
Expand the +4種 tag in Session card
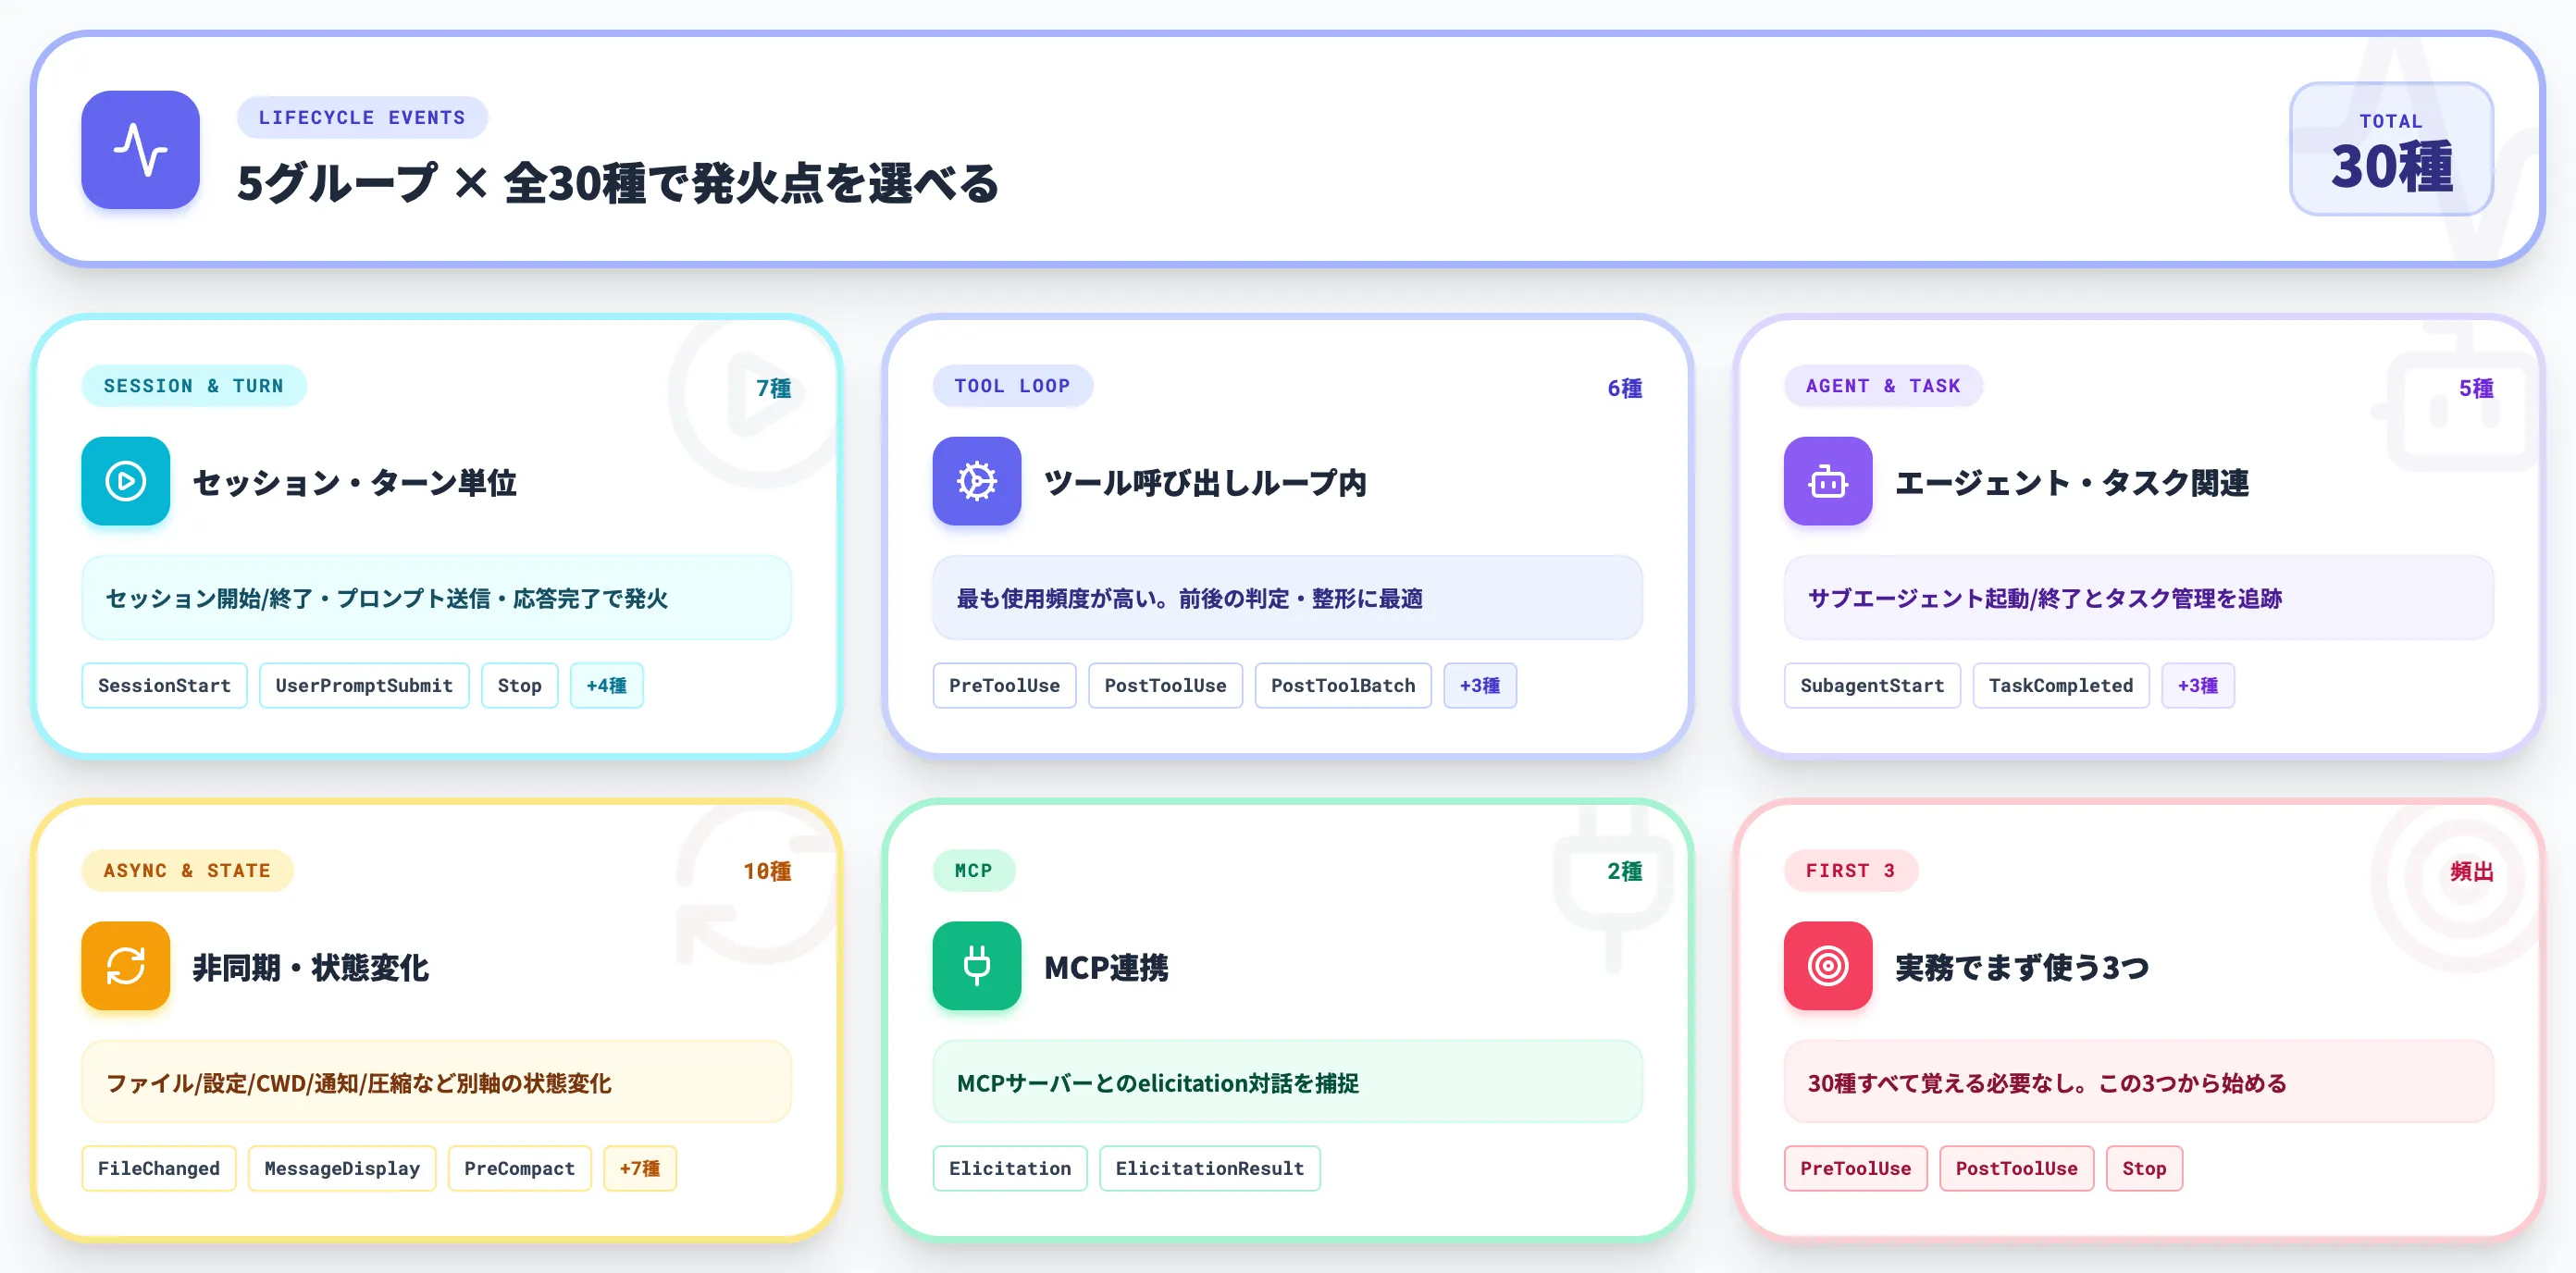(607, 686)
